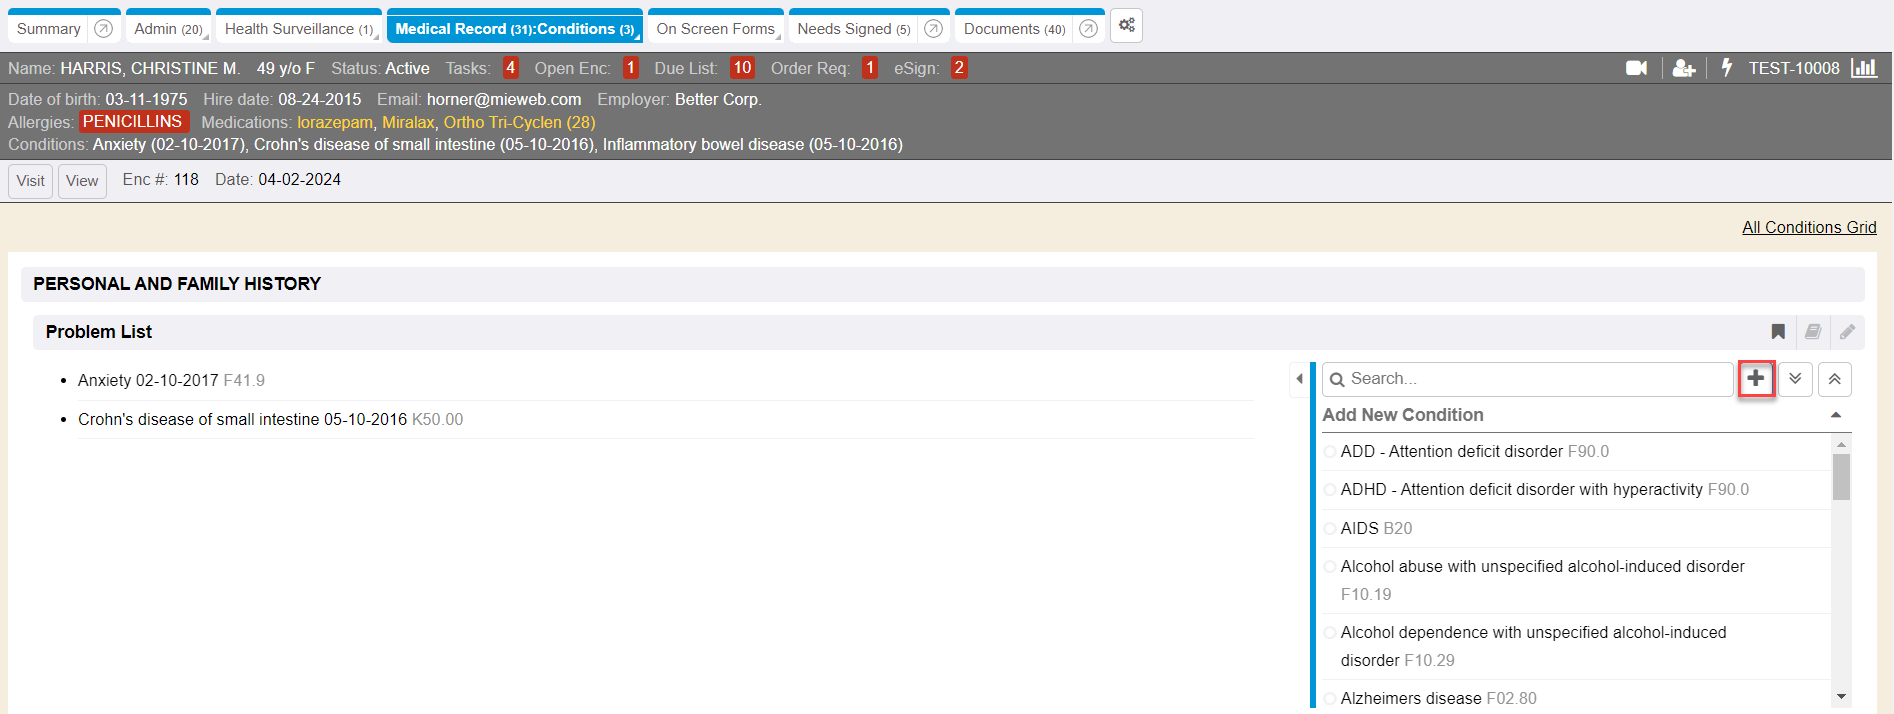Screen dimensions: 1894x714
Task: Click the double chevron up collapse-all button
Action: 1835,379
